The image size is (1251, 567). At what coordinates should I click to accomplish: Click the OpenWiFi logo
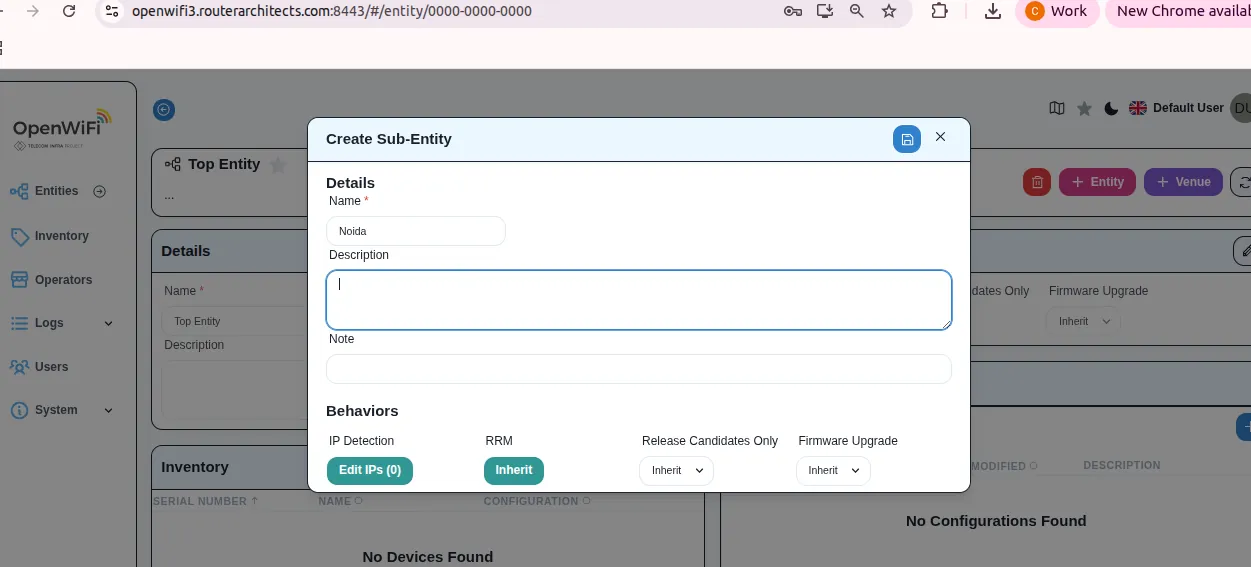click(62, 129)
